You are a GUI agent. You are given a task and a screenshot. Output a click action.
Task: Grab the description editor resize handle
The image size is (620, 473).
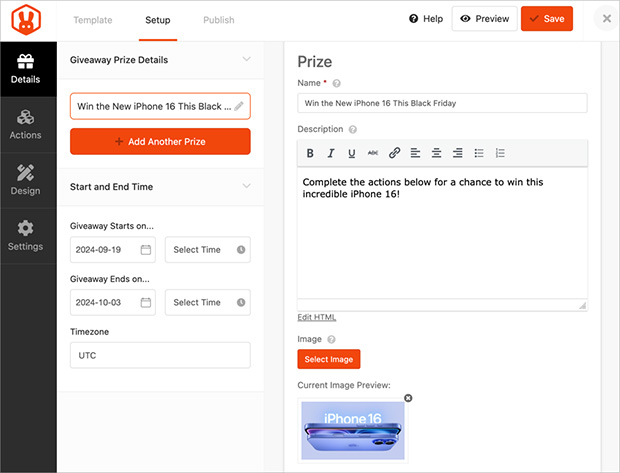point(582,305)
